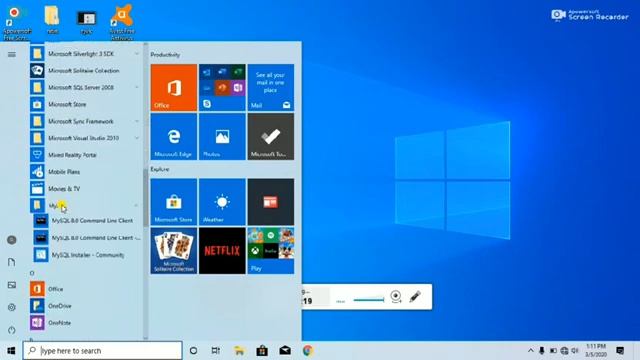
Task: Open network settings tray icon
Action: coord(564,350)
